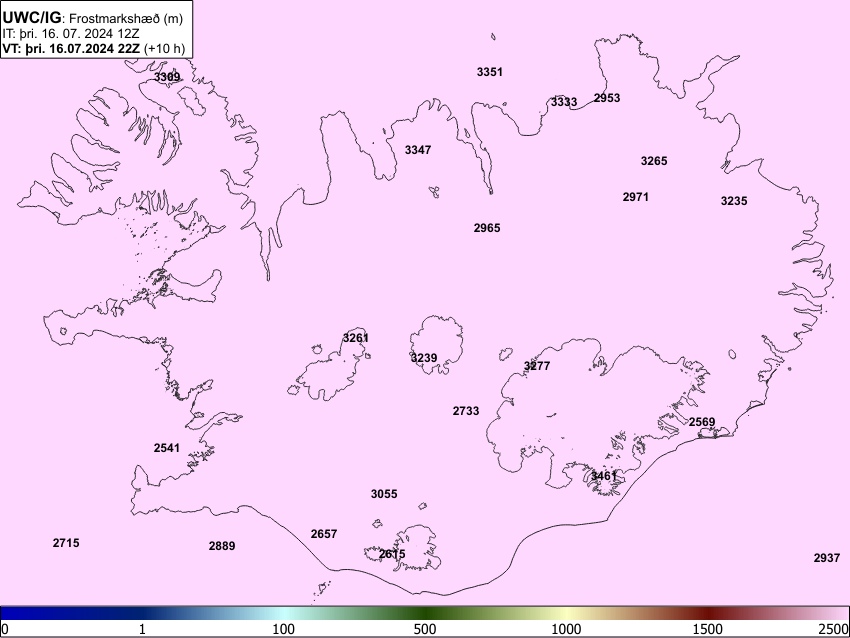Click the 3055 freezing level value
850x638 pixels.
tap(384, 494)
